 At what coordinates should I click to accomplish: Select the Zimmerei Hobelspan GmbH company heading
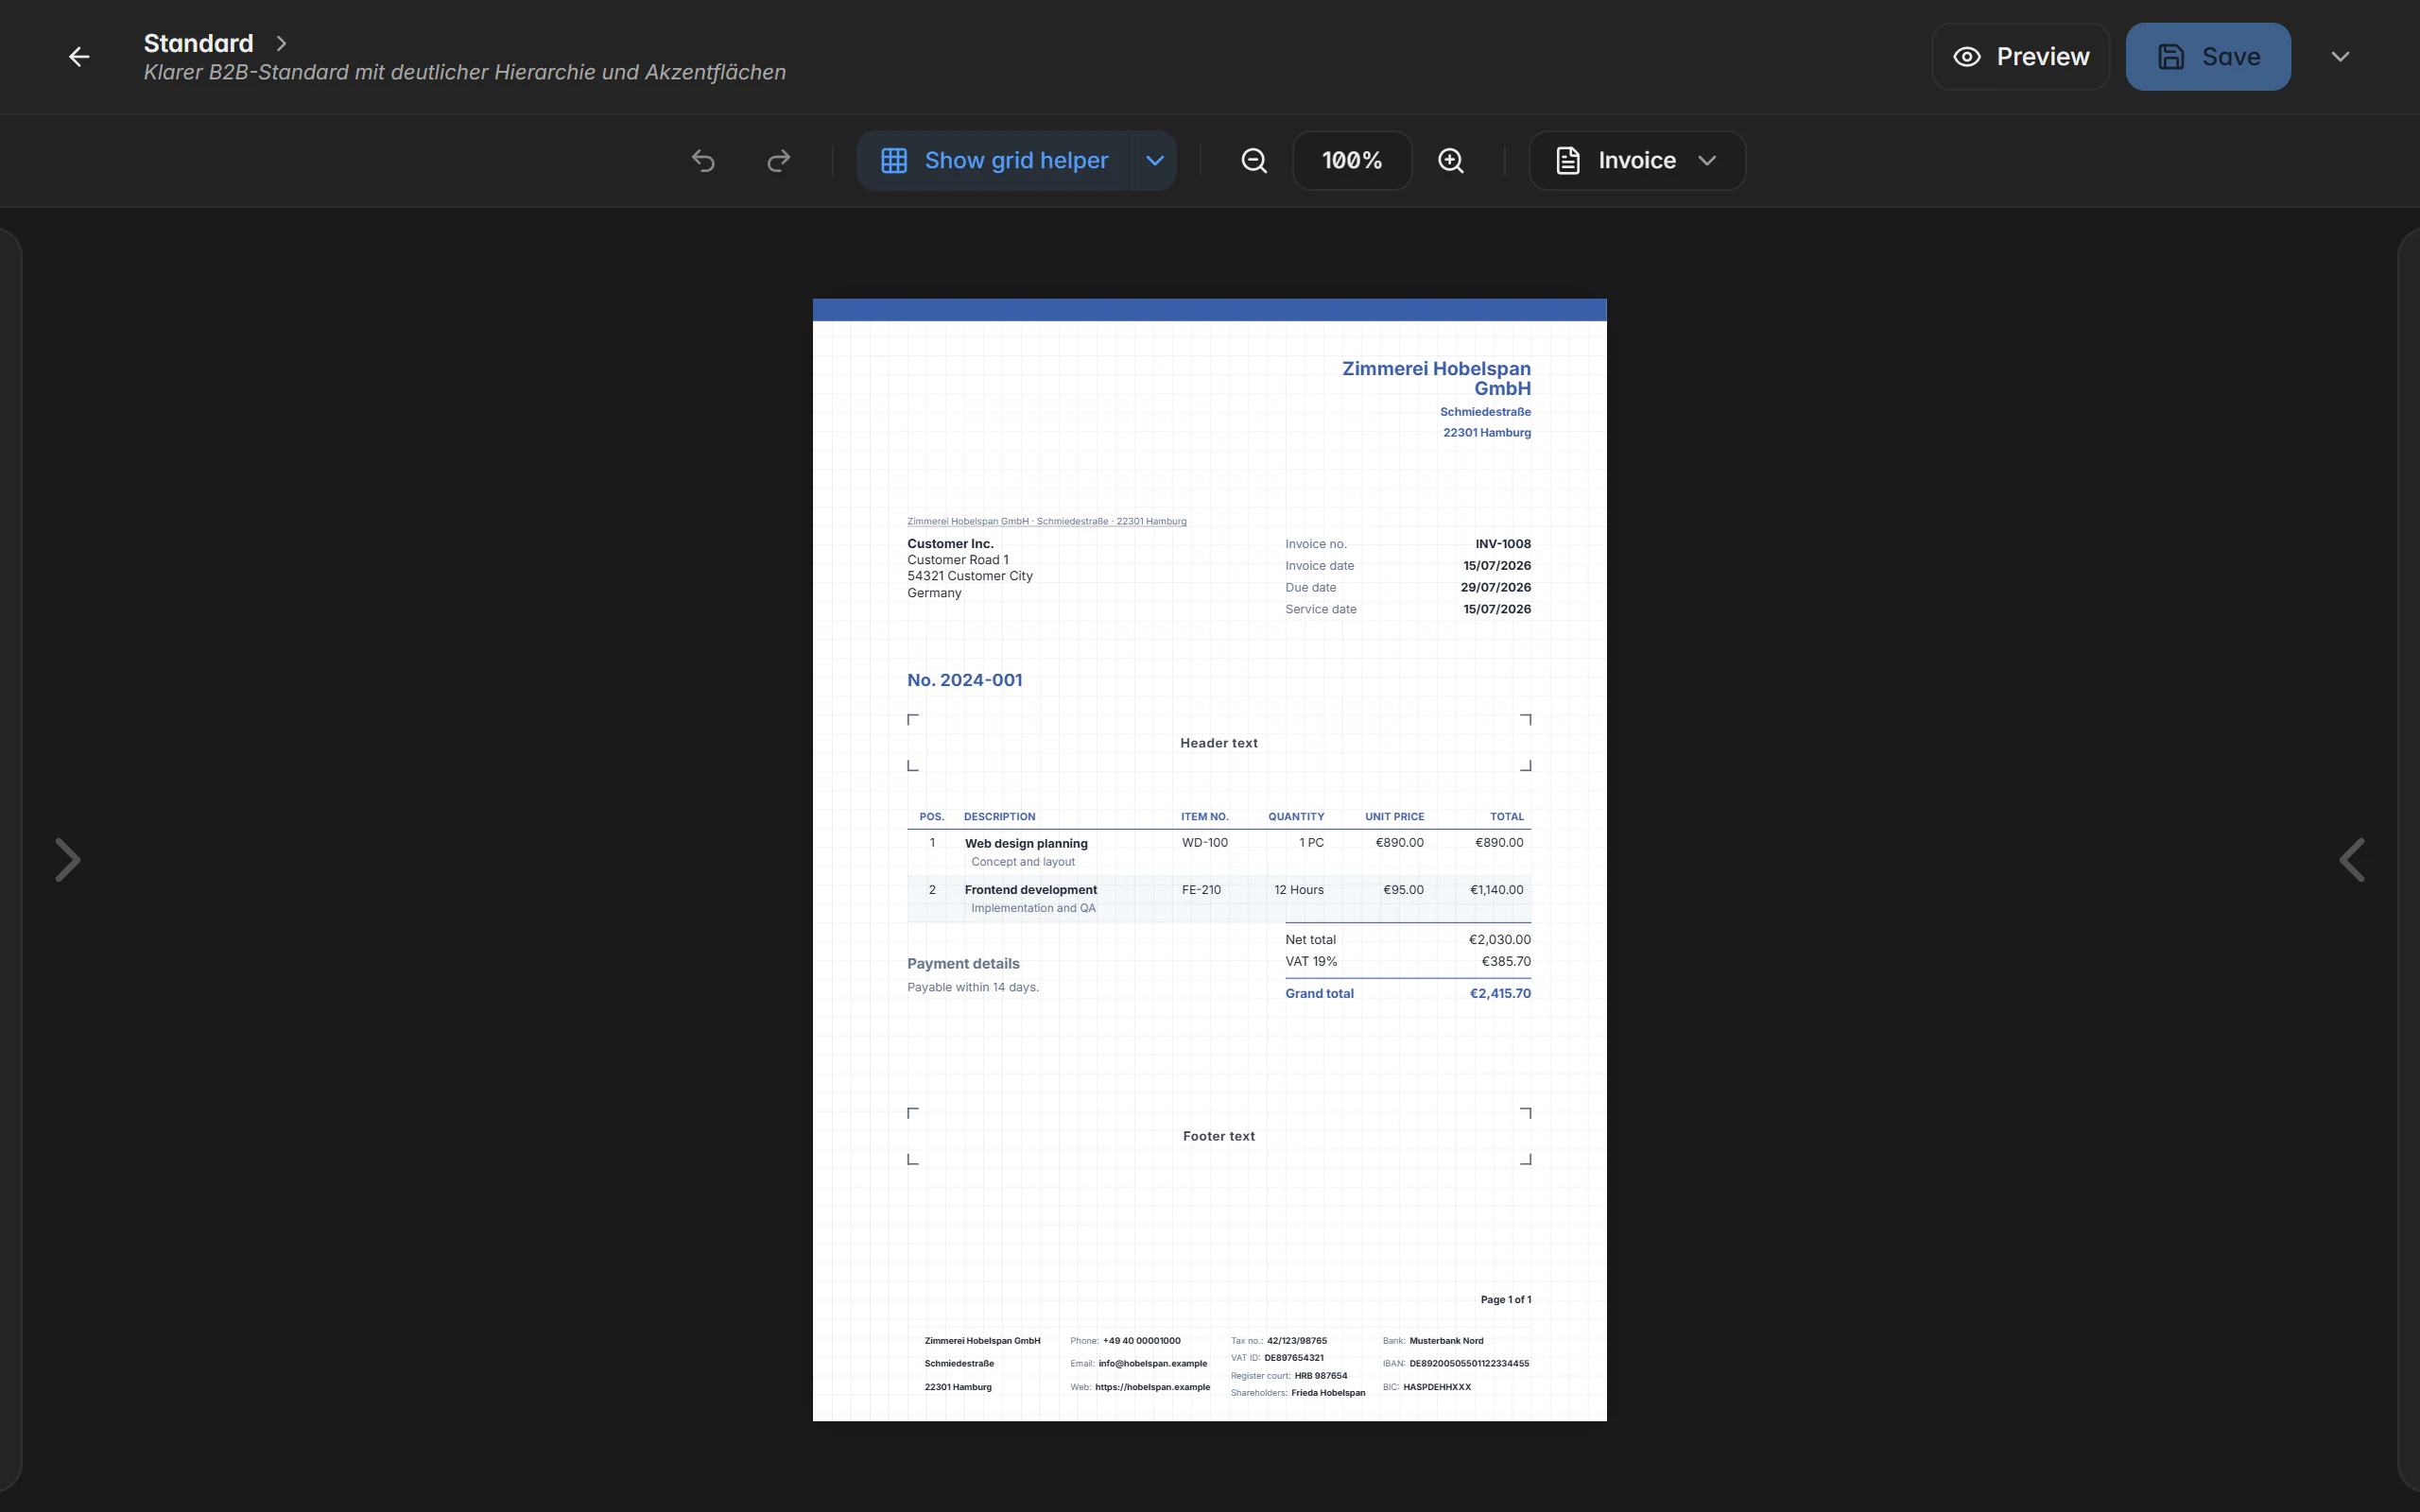click(1436, 378)
